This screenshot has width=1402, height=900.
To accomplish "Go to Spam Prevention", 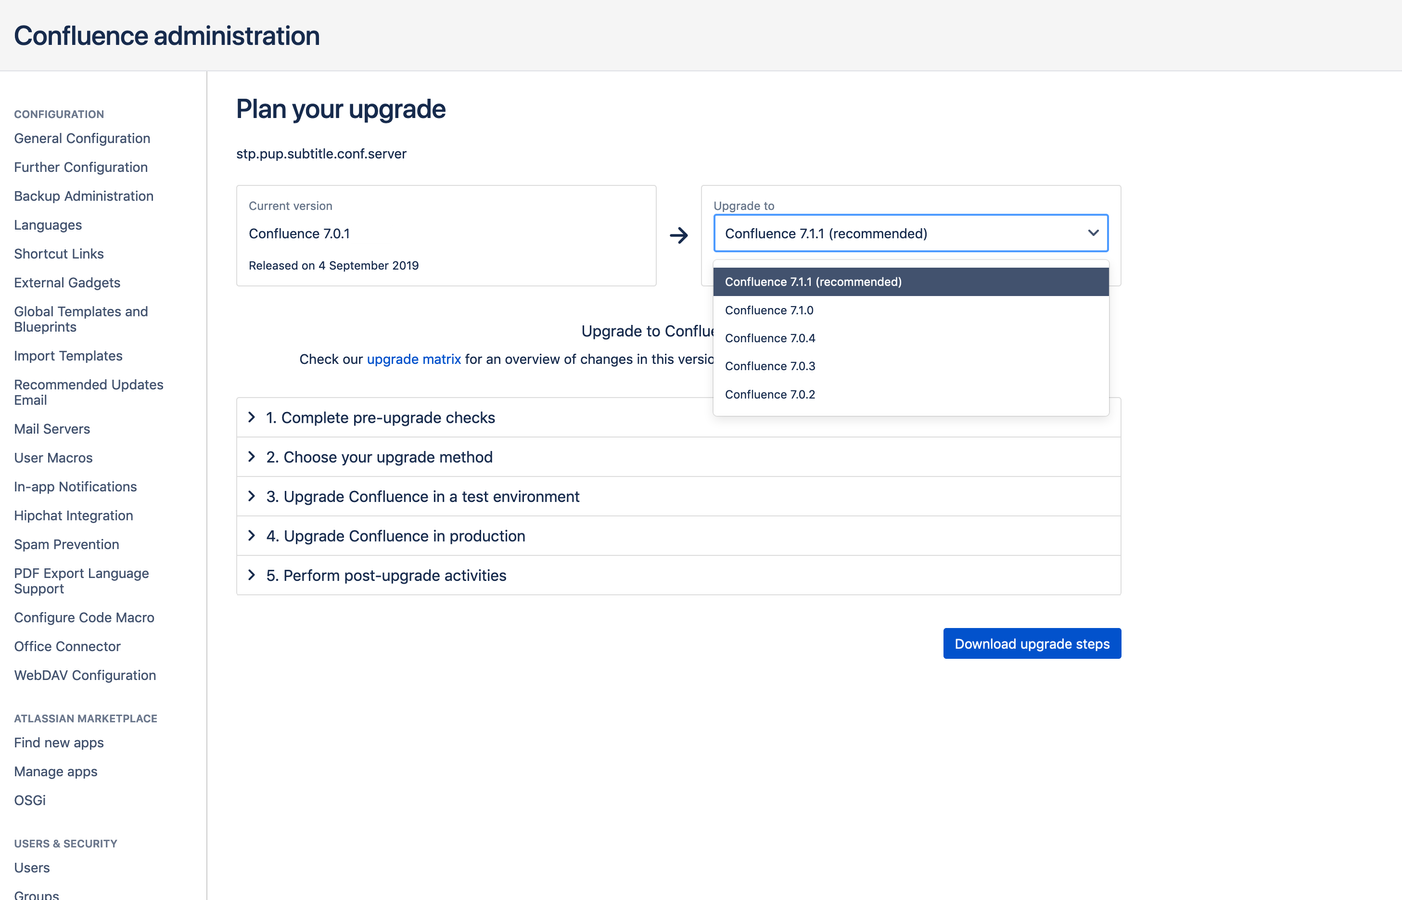I will click(67, 545).
